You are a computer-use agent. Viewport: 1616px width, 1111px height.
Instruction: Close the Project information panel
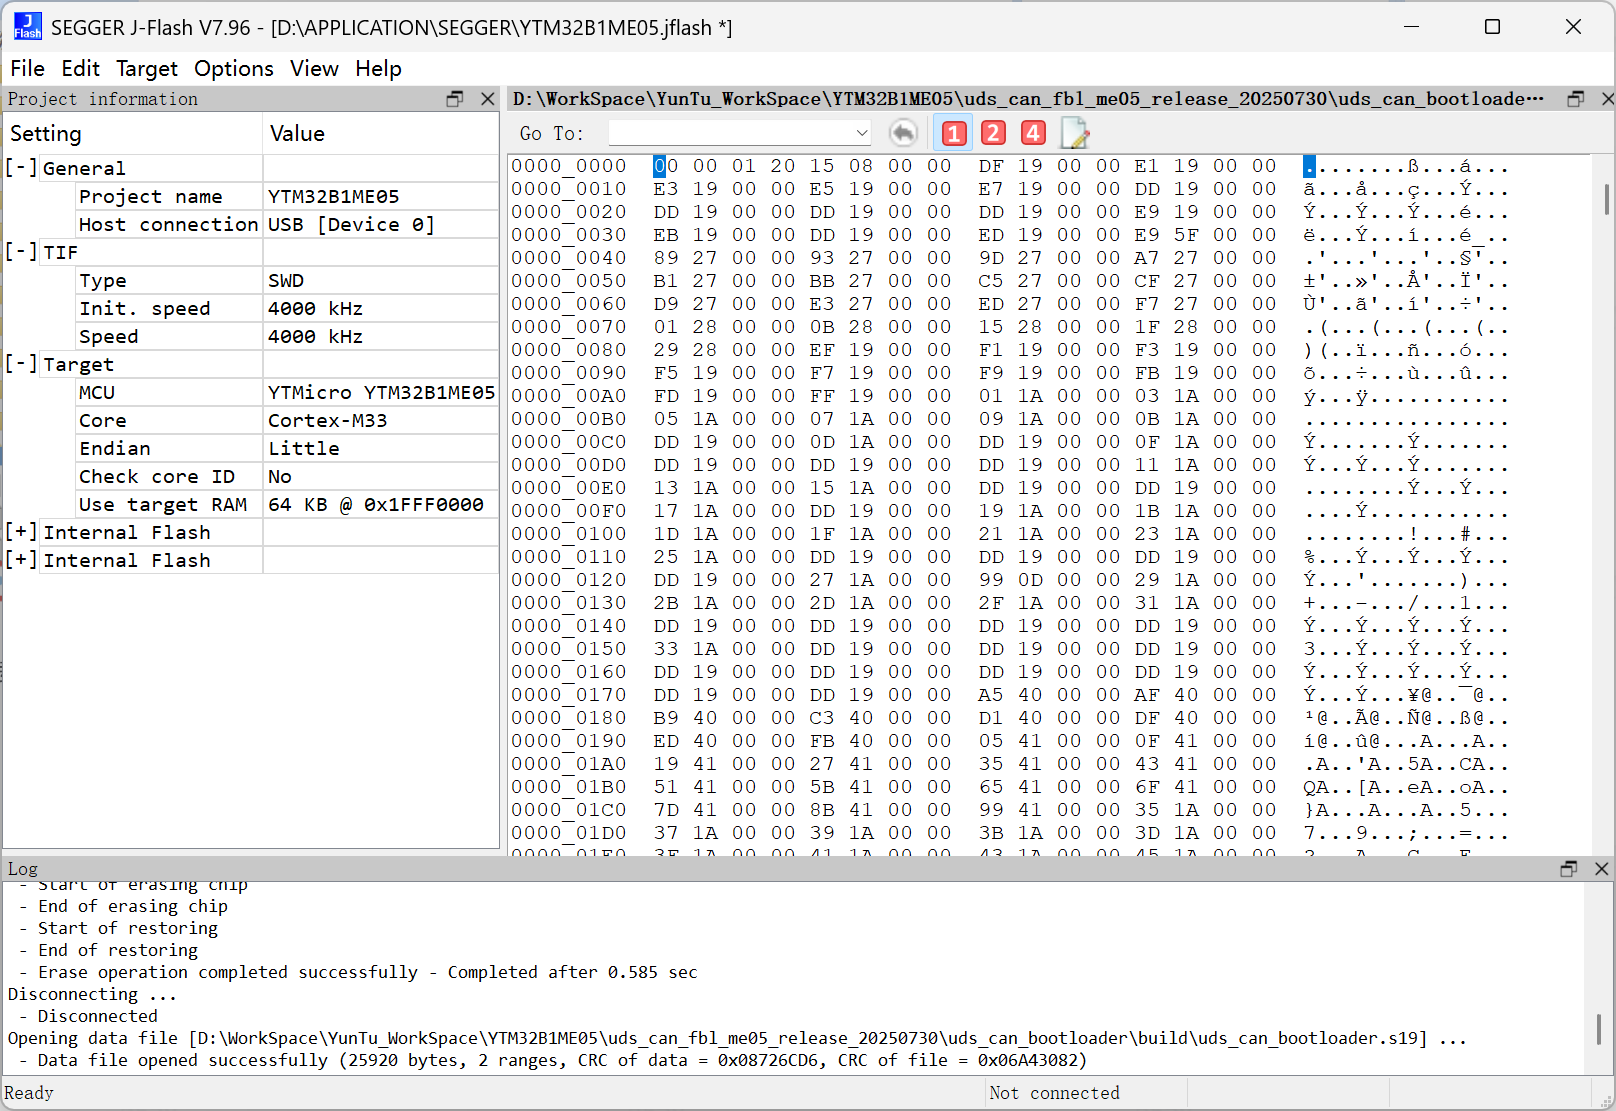(x=487, y=99)
